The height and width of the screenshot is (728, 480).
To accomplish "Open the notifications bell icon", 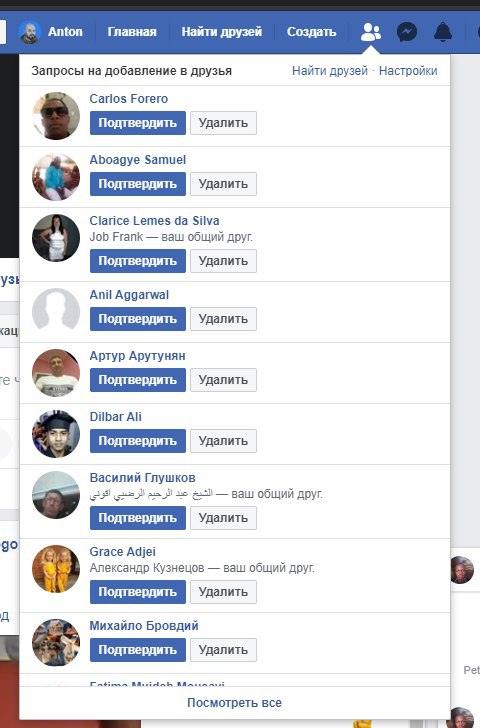I will pyautogui.click(x=443, y=32).
